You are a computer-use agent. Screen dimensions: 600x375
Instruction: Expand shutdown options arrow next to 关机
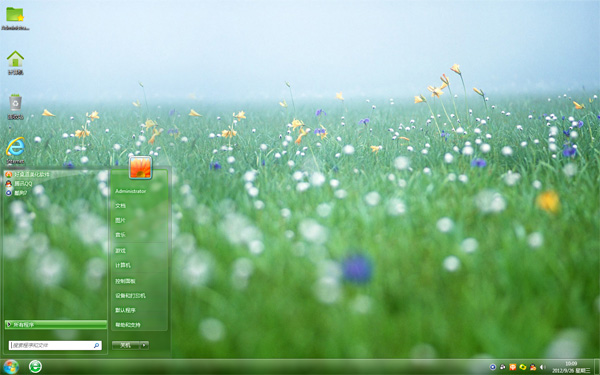(x=144, y=345)
